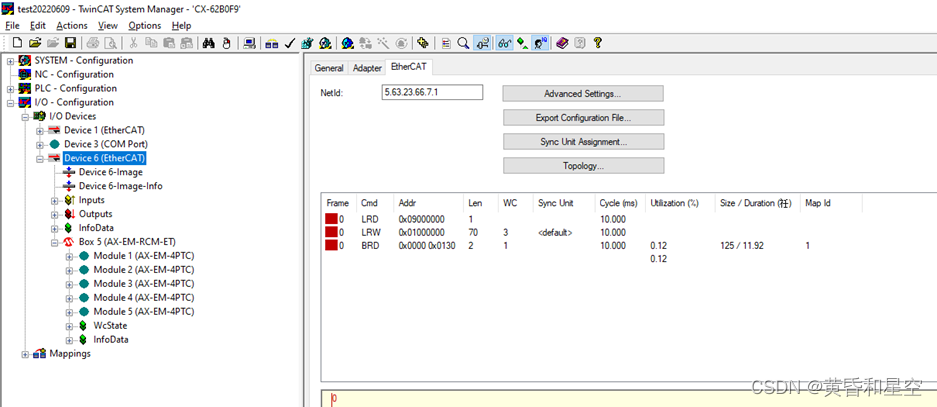Click the Print toolbar icon

(x=93, y=43)
